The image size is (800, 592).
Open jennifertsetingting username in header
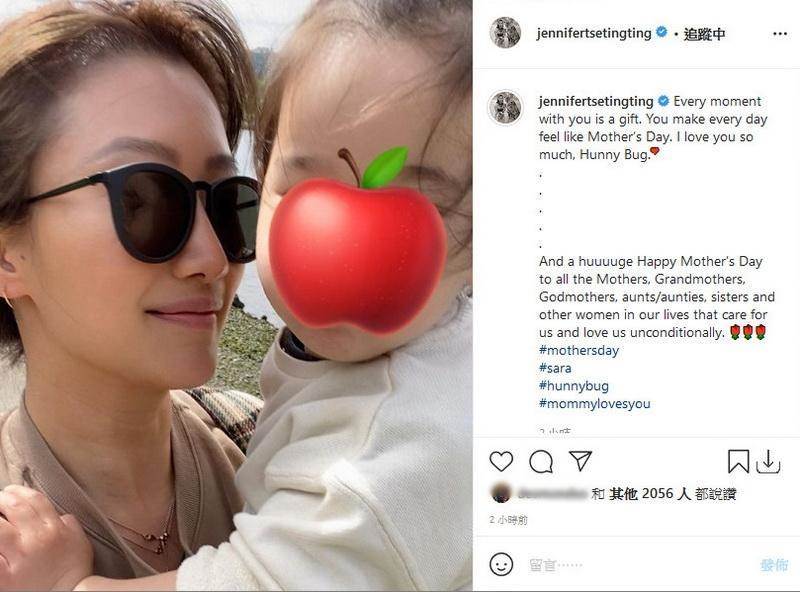[x=594, y=34]
